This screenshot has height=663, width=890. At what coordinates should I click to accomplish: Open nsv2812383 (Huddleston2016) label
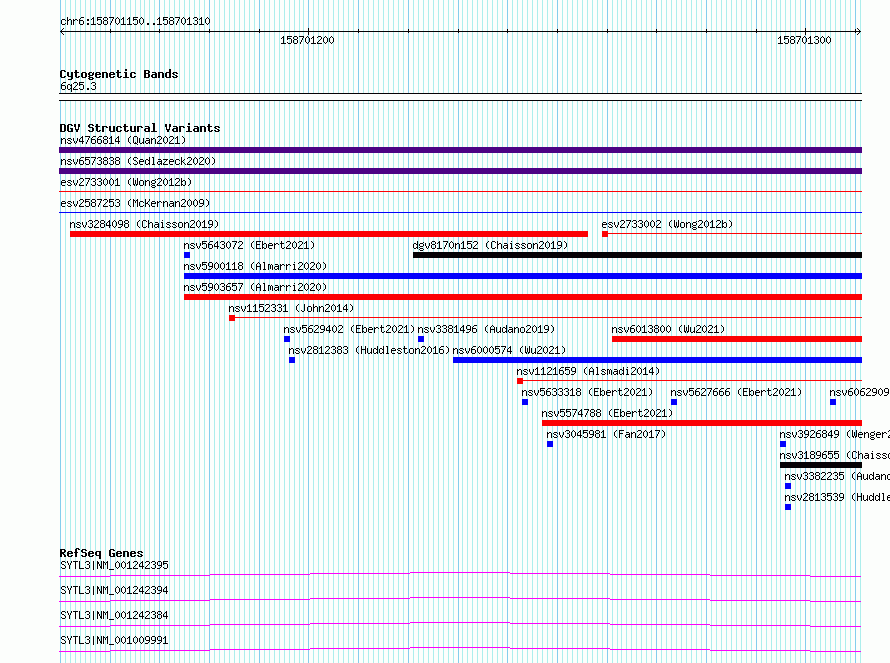[369, 350]
